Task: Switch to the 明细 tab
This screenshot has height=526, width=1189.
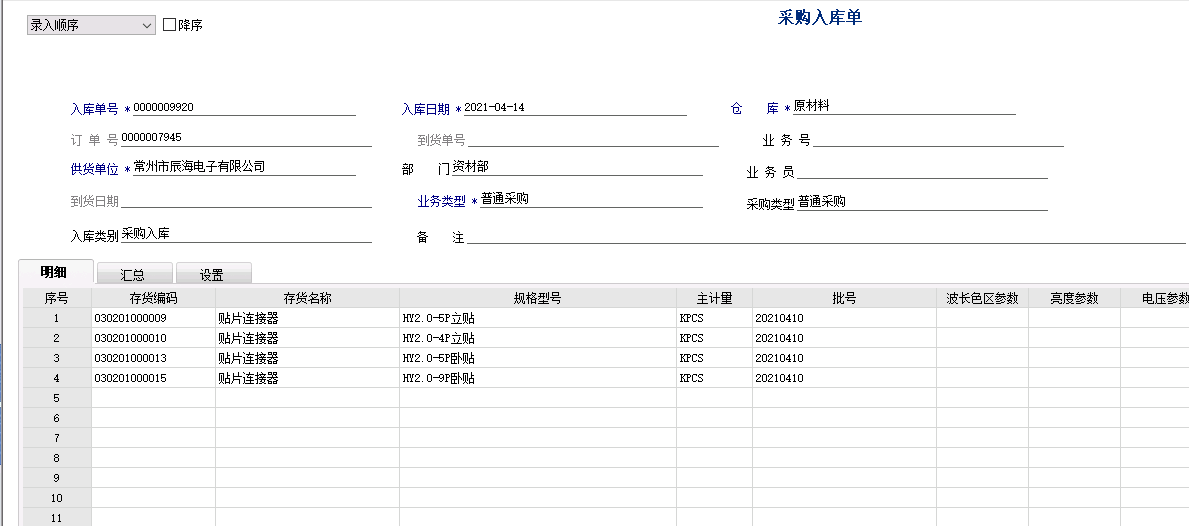Action: click(x=54, y=272)
